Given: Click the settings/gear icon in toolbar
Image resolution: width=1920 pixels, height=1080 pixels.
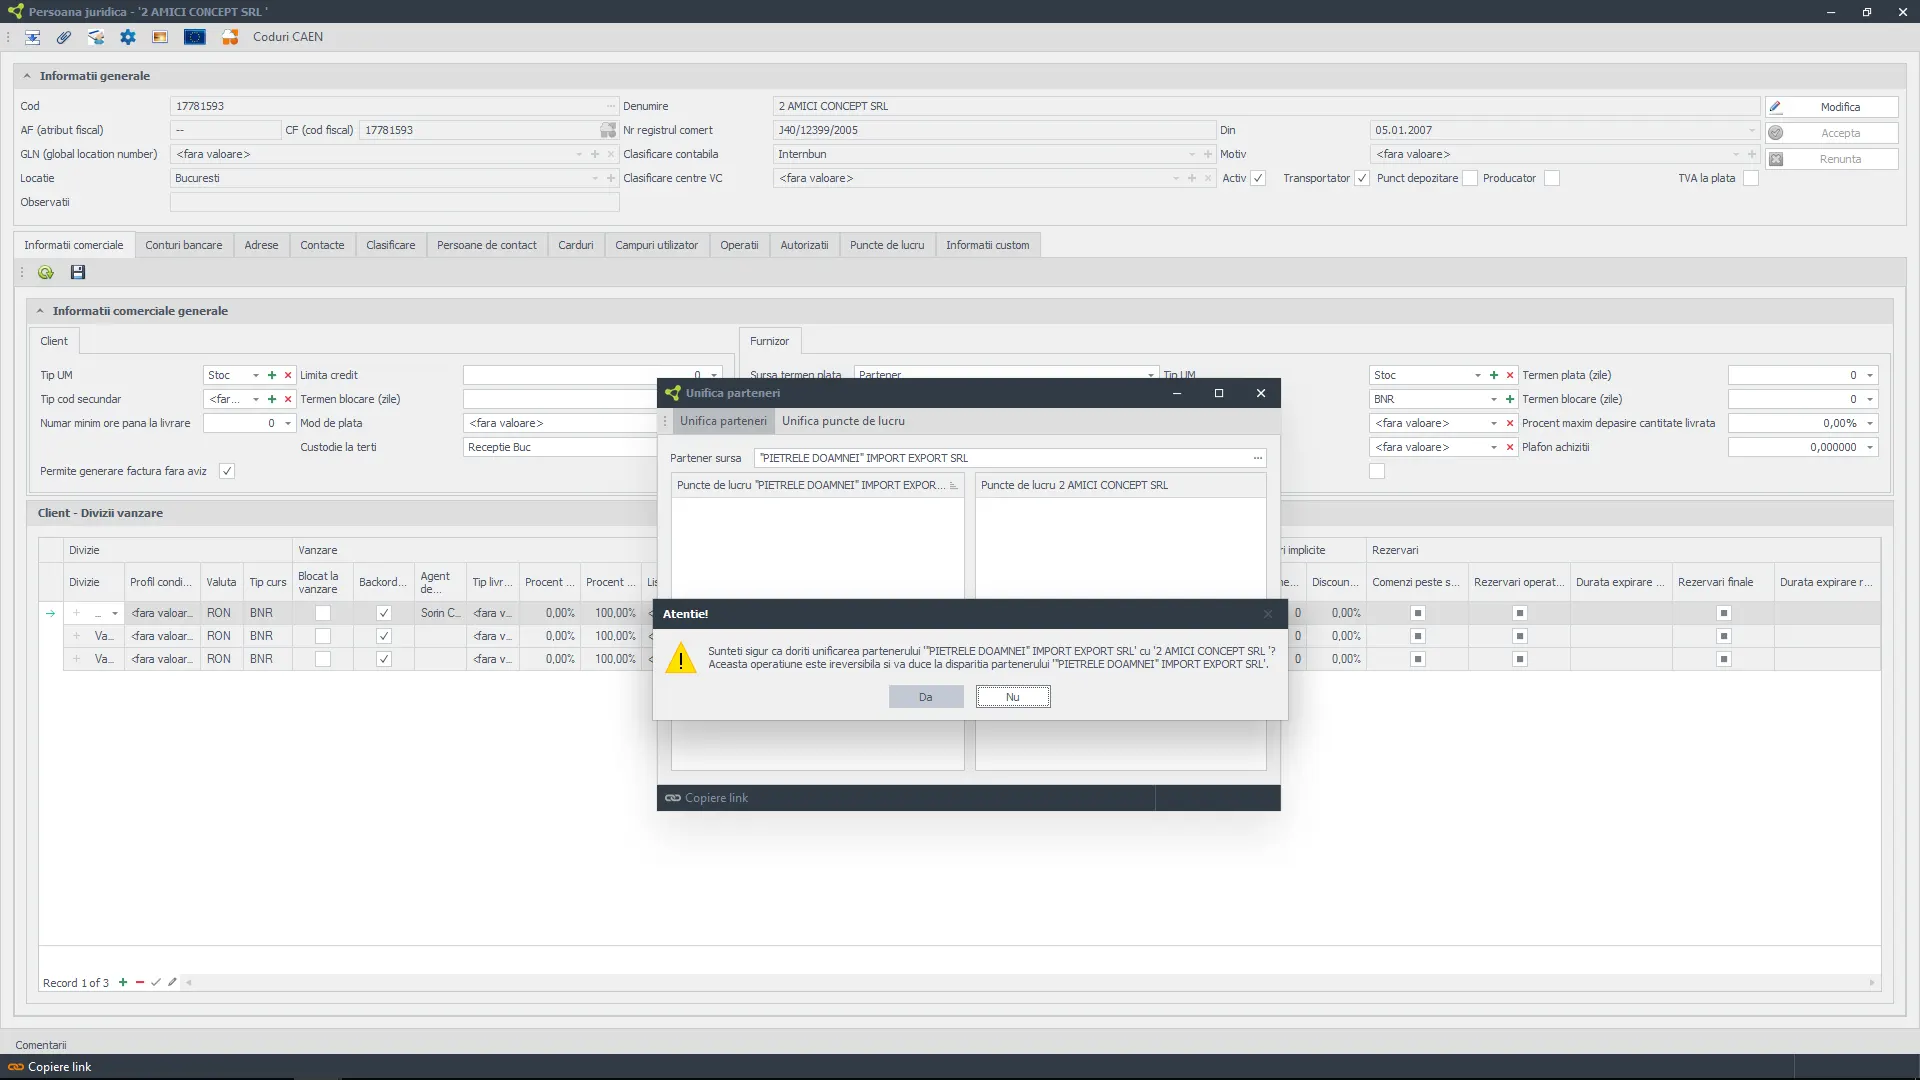Looking at the screenshot, I should tap(128, 37).
